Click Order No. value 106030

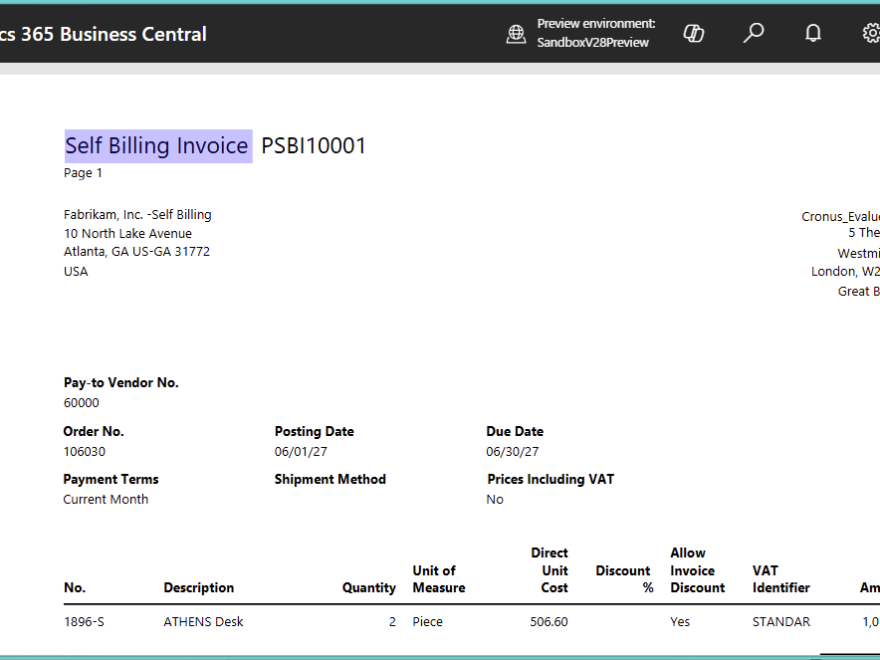click(84, 451)
